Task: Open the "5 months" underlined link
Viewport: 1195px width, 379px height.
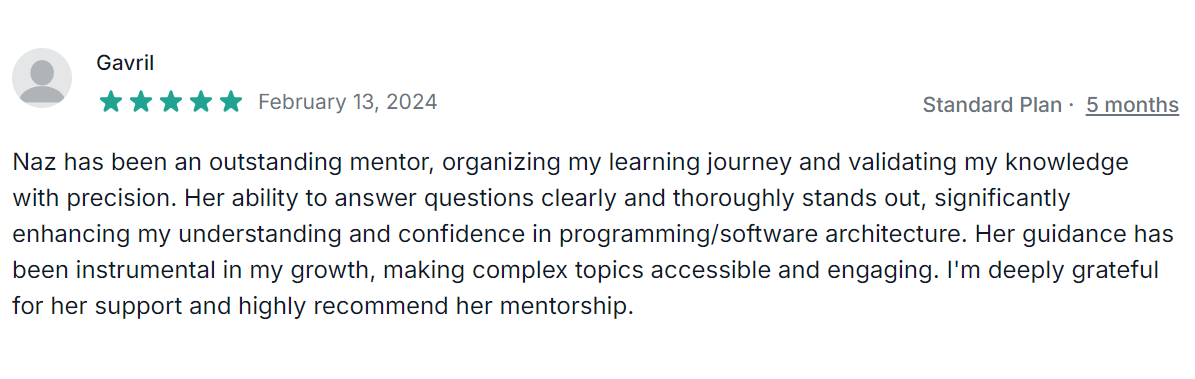Action: click(1133, 104)
